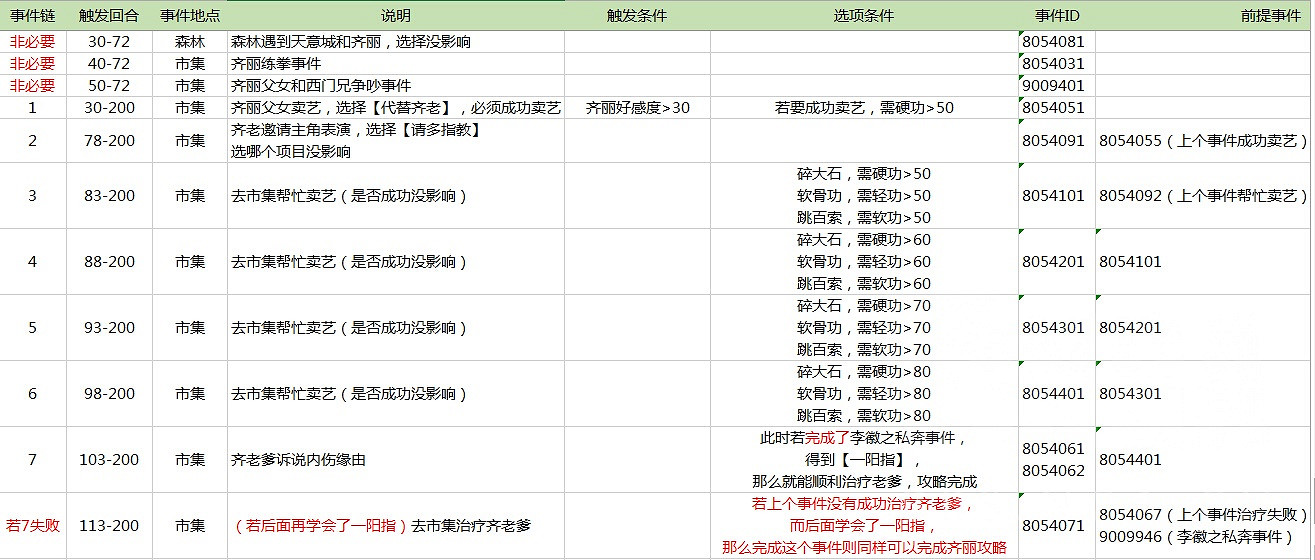
Task: Select the 93-200 trigger round cell
Action: pos(108,328)
